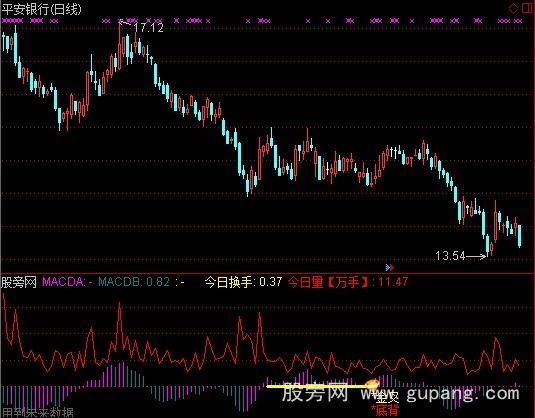Click the 今日换手: 0.37 readout
This screenshot has width=535, height=418.
243,282
